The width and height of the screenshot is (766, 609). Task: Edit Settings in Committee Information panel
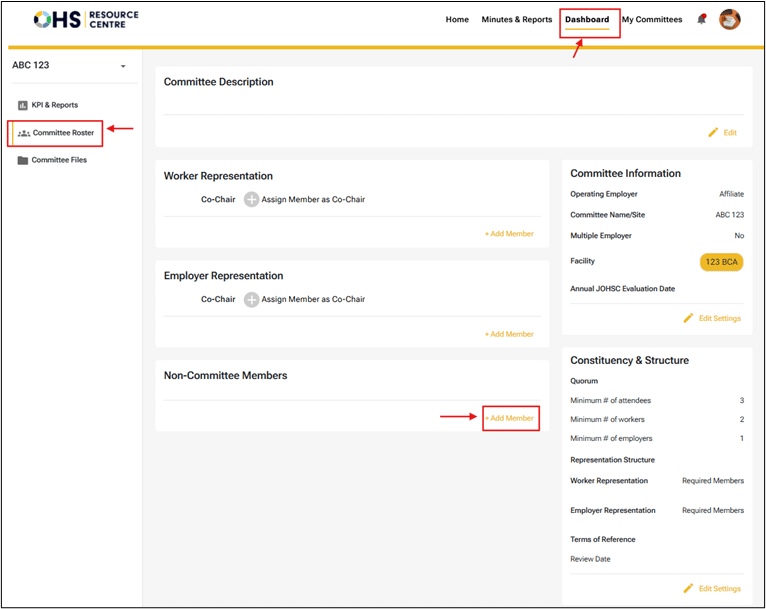[x=712, y=318]
